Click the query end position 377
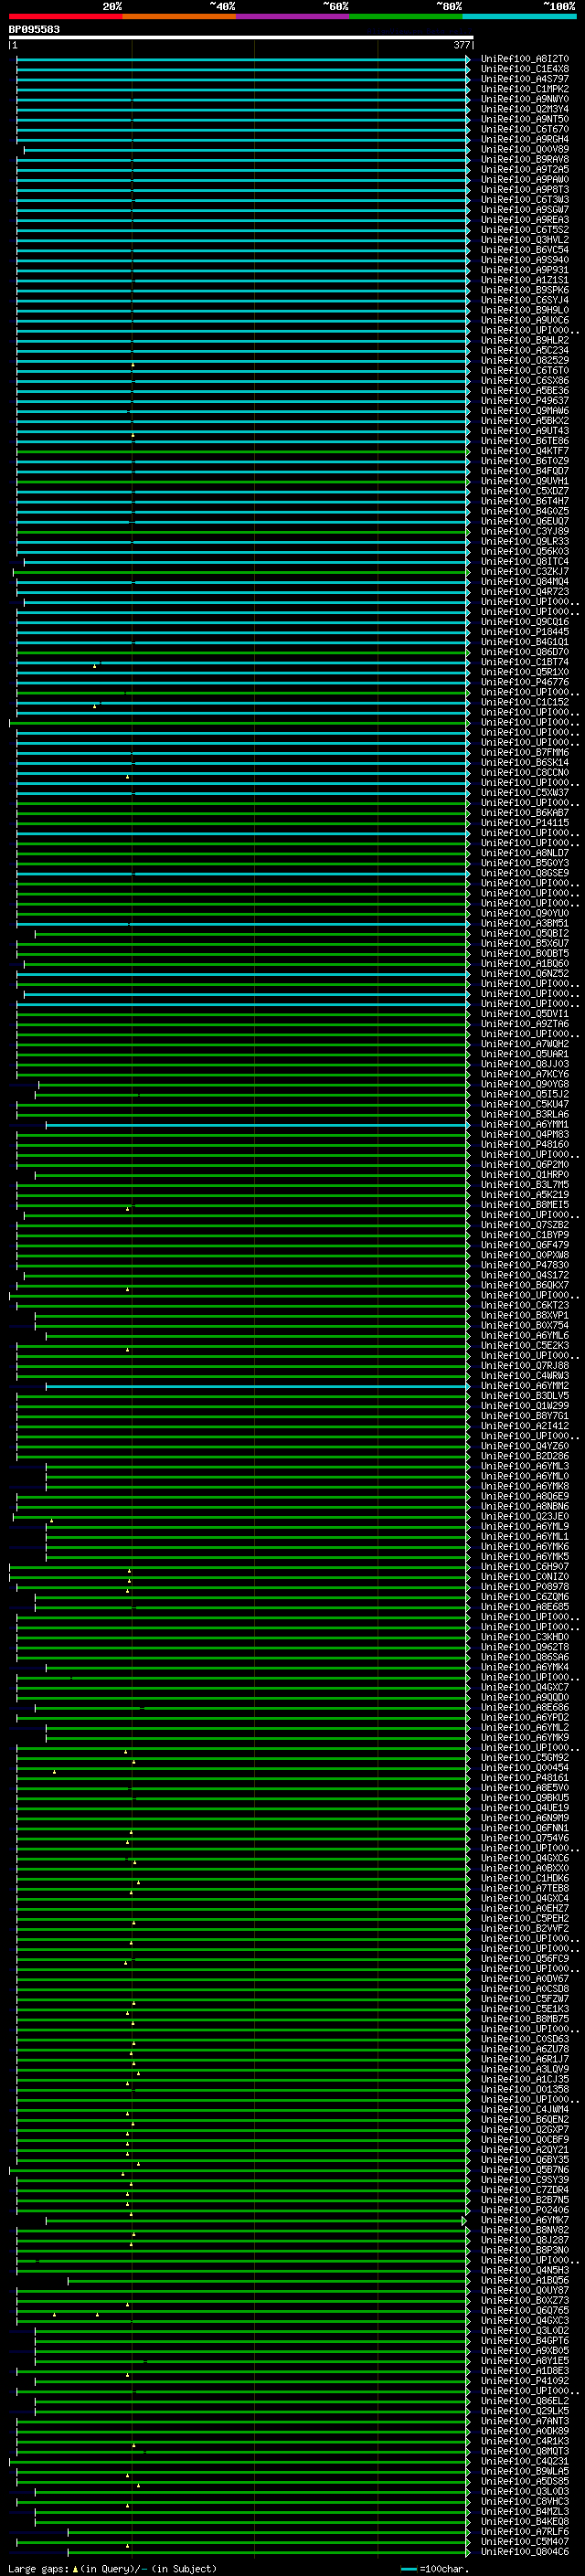The height and width of the screenshot is (2576, 585). coord(461,45)
